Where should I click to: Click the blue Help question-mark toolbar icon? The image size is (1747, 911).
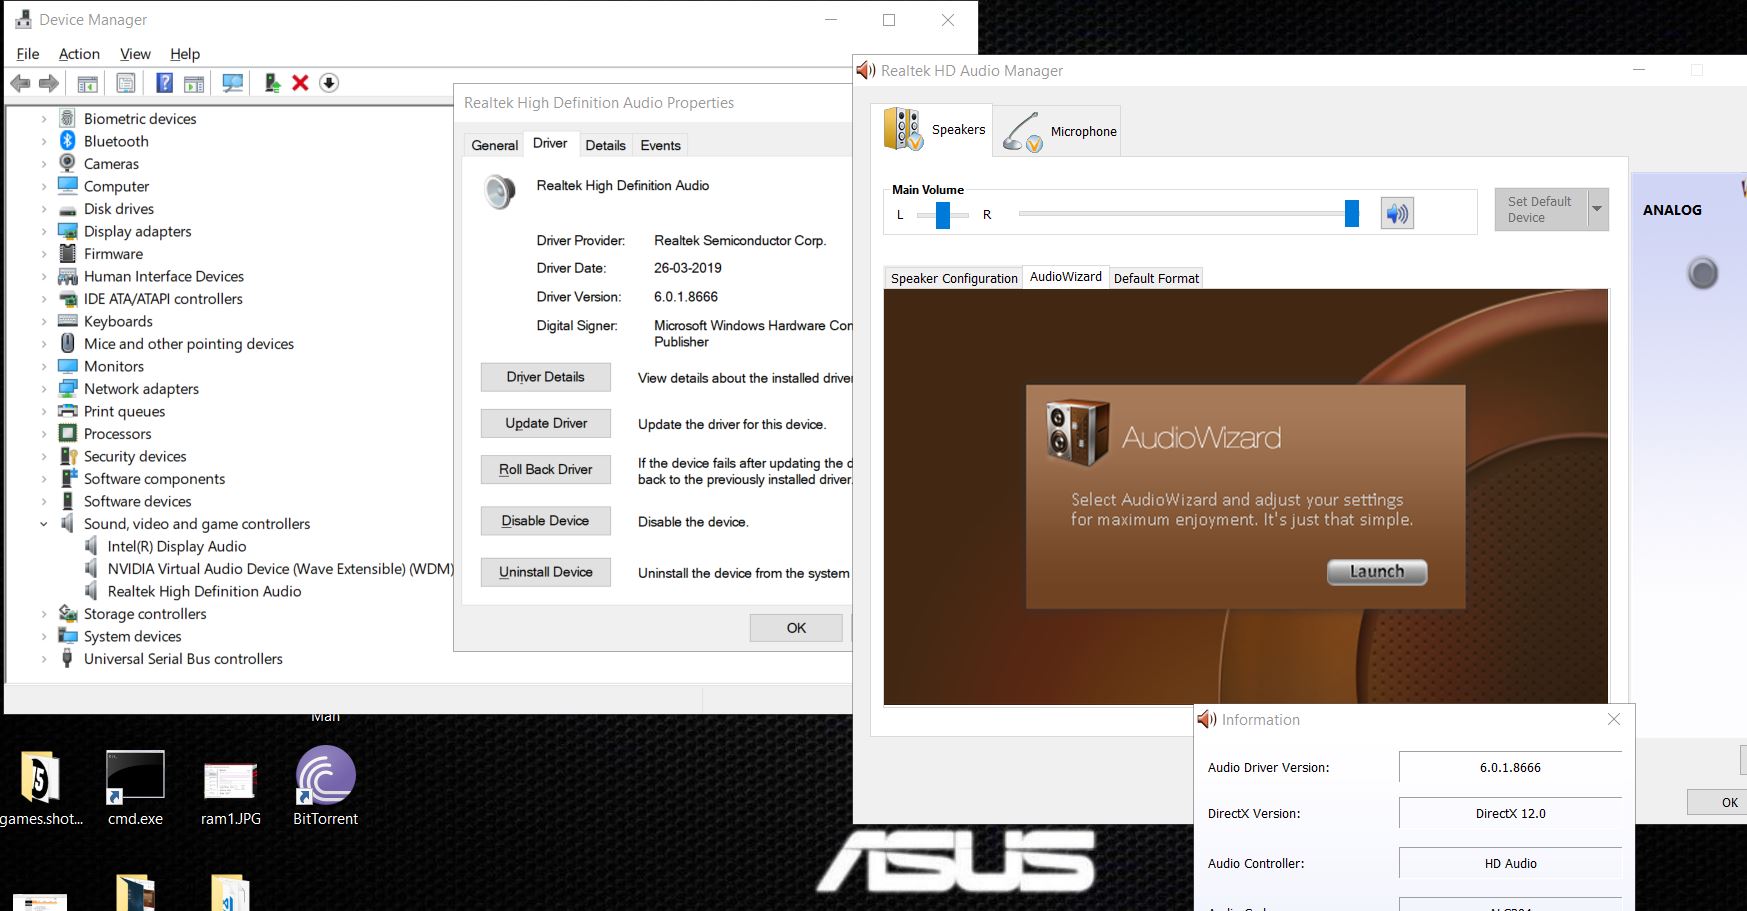click(165, 83)
